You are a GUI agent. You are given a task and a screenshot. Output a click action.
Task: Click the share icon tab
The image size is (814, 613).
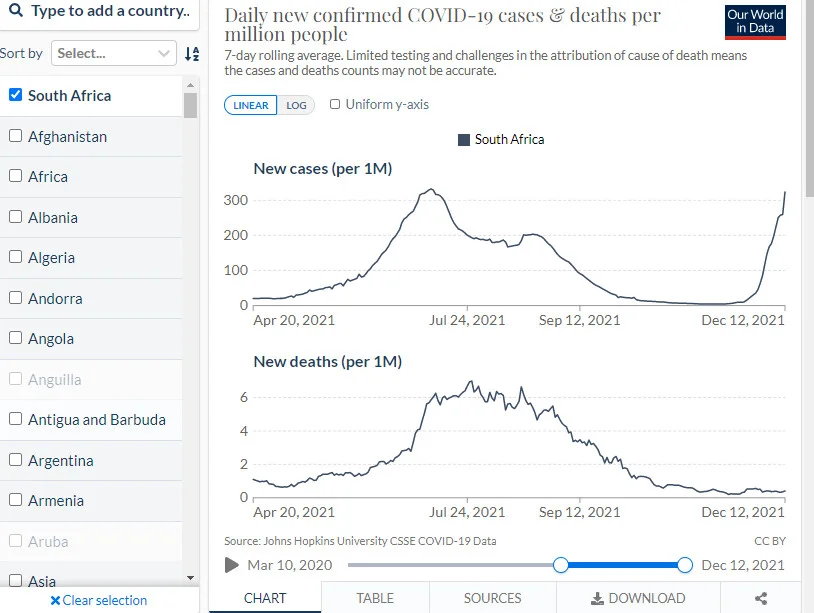coord(761,598)
